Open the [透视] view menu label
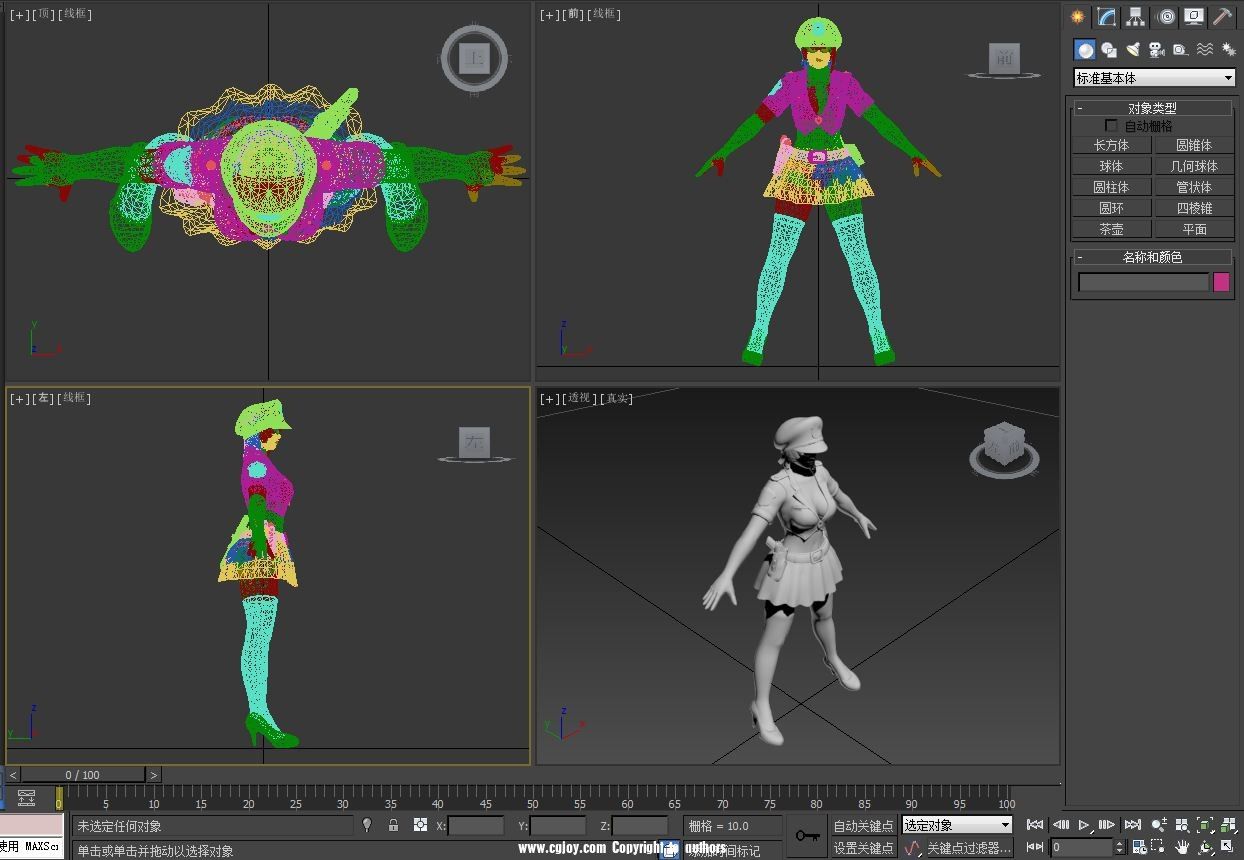The width and height of the screenshot is (1244, 860). coord(579,398)
